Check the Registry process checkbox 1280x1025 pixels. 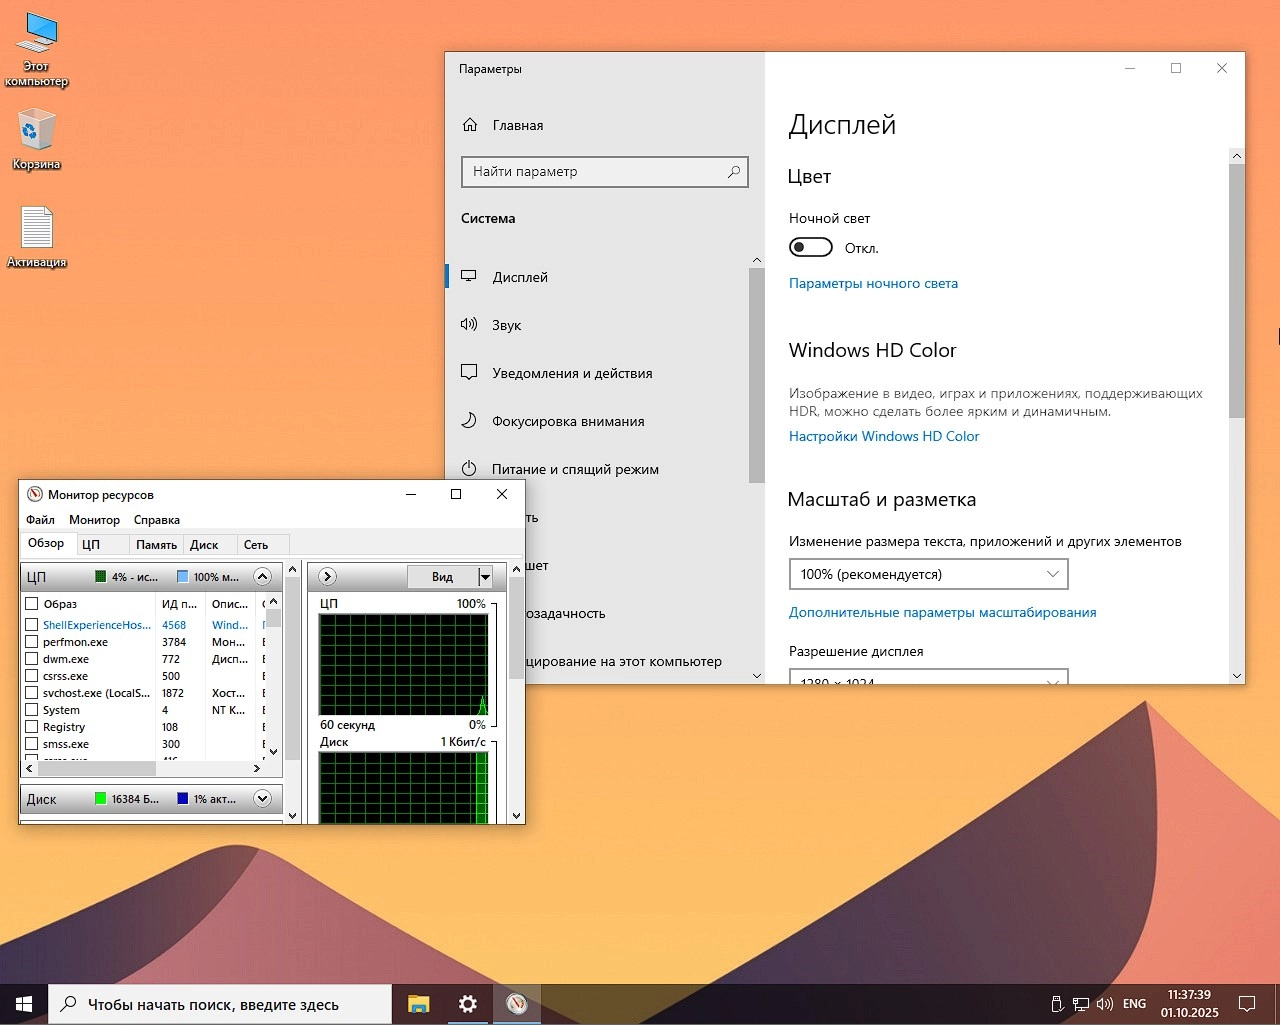32,727
